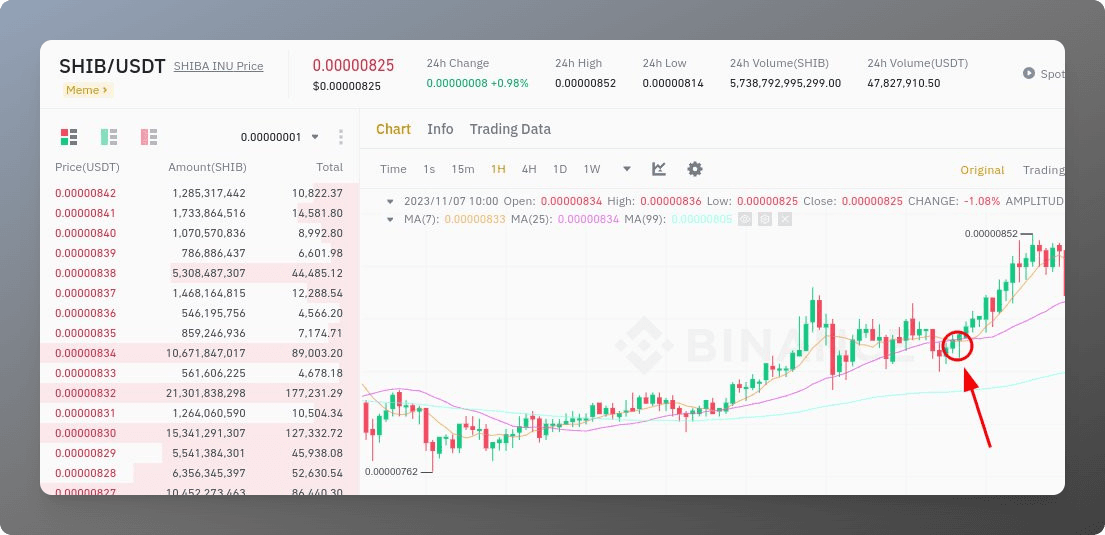Set chart interval to 1D
The image size is (1105, 535).
(560, 169)
